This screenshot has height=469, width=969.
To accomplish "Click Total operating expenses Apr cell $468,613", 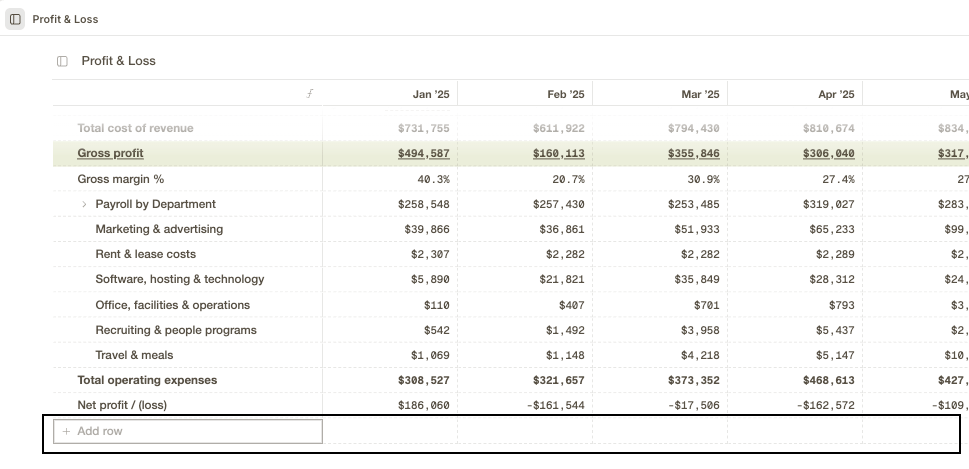I will pyautogui.click(x=829, y=380).
